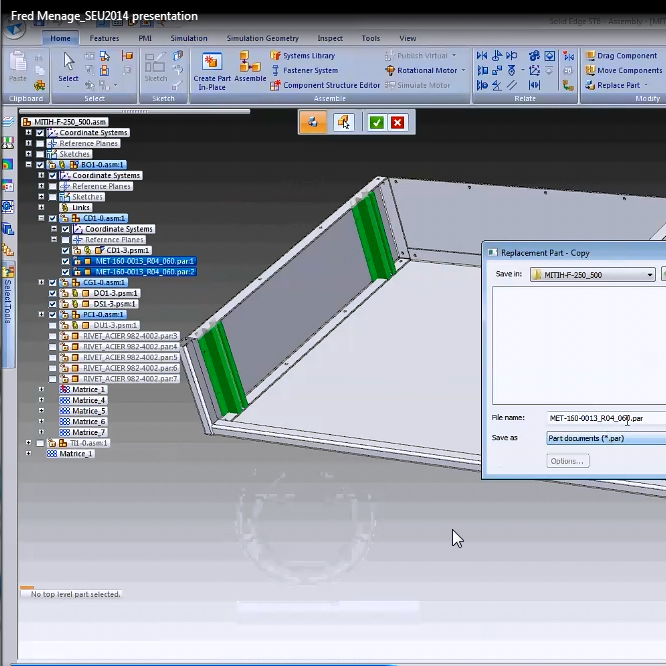Toggle BO1-0.asm:1 visibility checkbox
The image size is (666, 666).
coord(40,165)
